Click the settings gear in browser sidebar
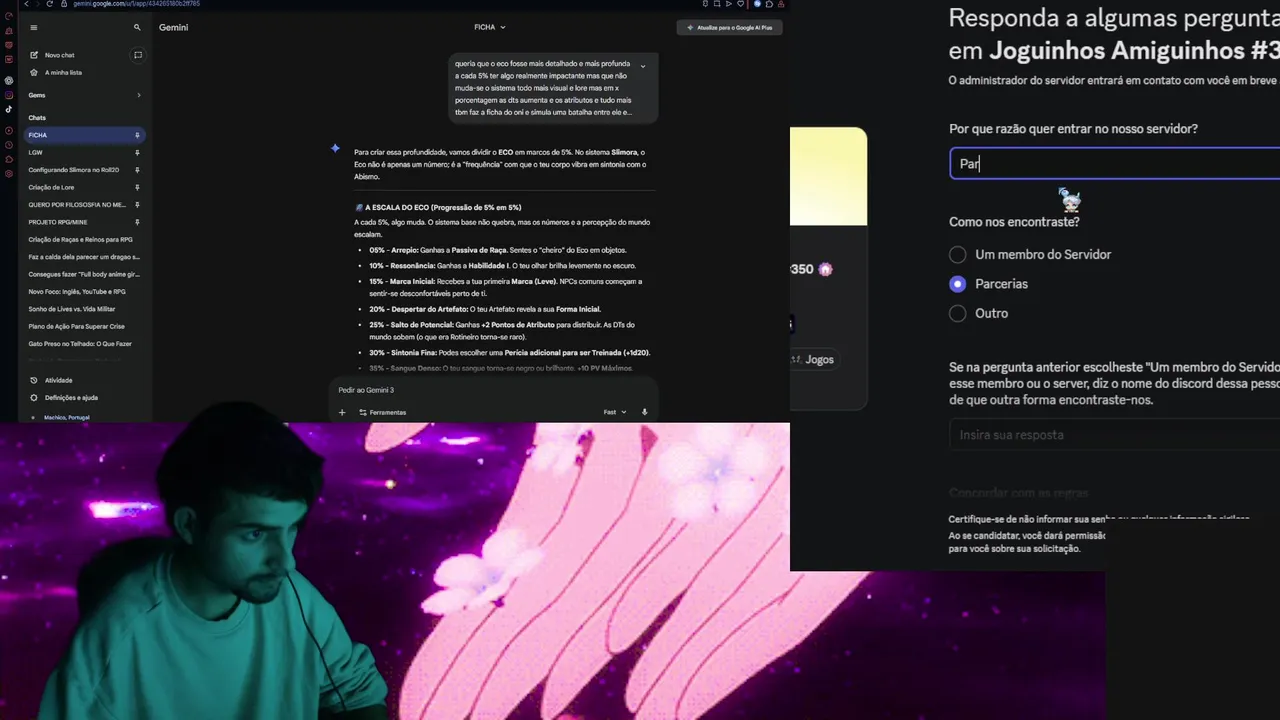The width and height of the screenshot is (1280, 720). [9, 173]
